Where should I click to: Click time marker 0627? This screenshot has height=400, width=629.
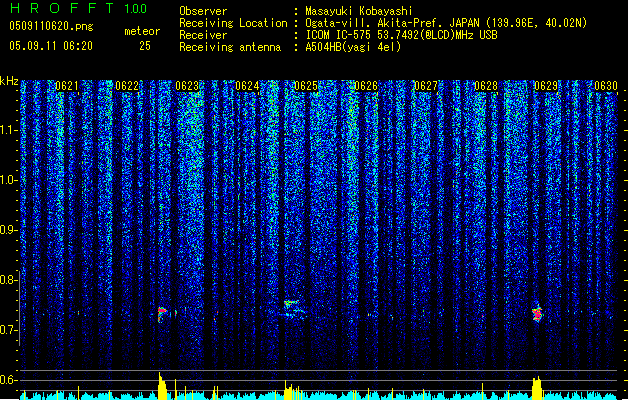tap(426, 86)
